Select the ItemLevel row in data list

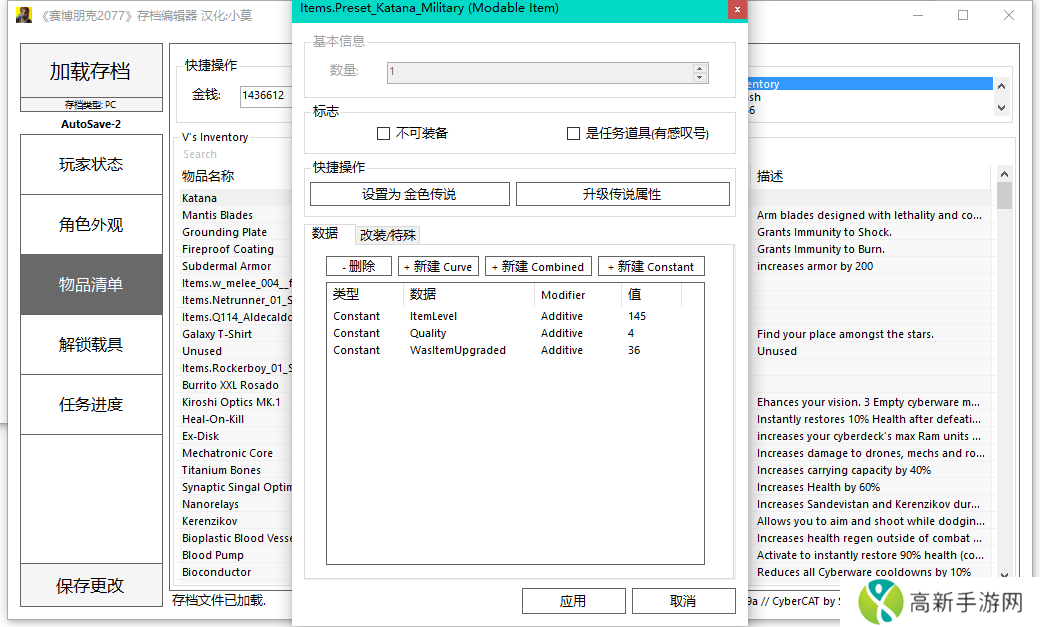433,316
